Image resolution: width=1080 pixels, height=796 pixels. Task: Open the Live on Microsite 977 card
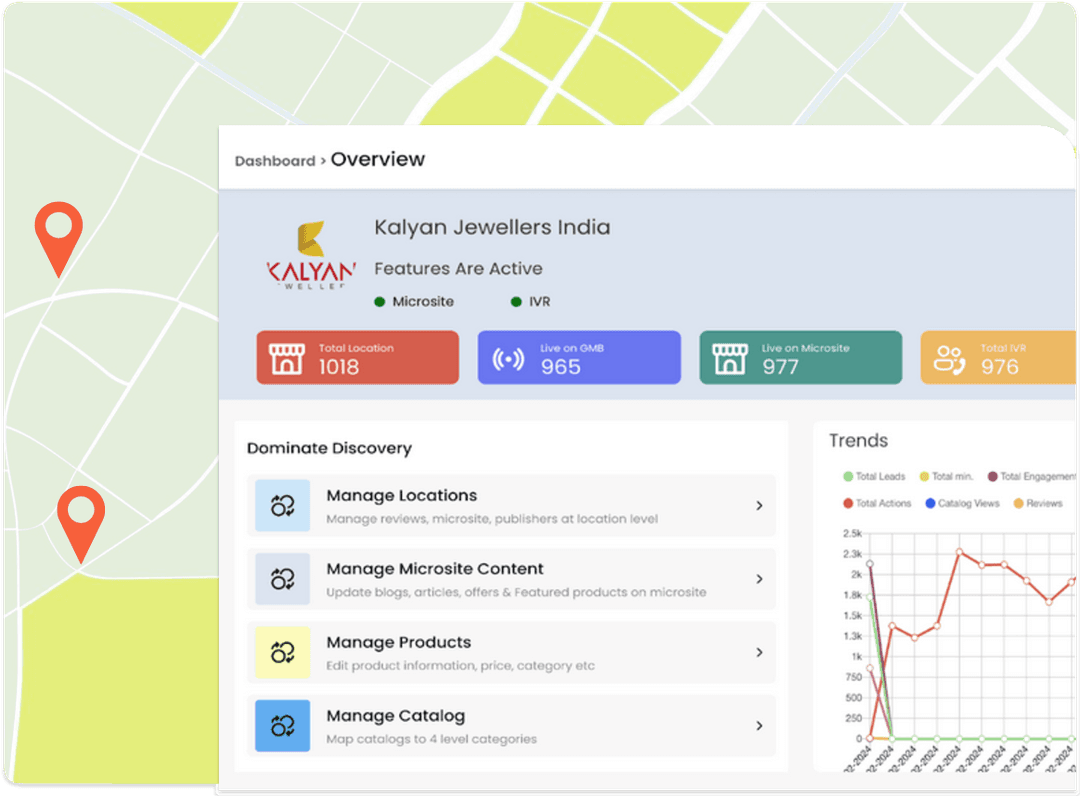click(x=800, y=357)
